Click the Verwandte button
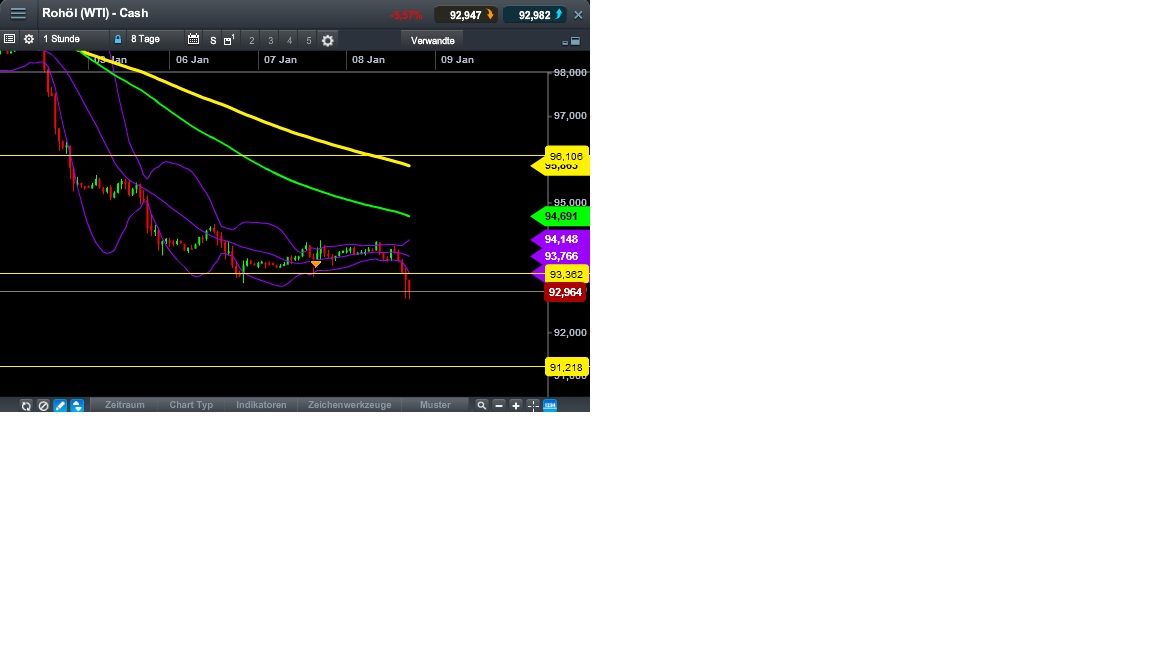1152x648 pixels. pyautogui.click(x=431, y=40)
